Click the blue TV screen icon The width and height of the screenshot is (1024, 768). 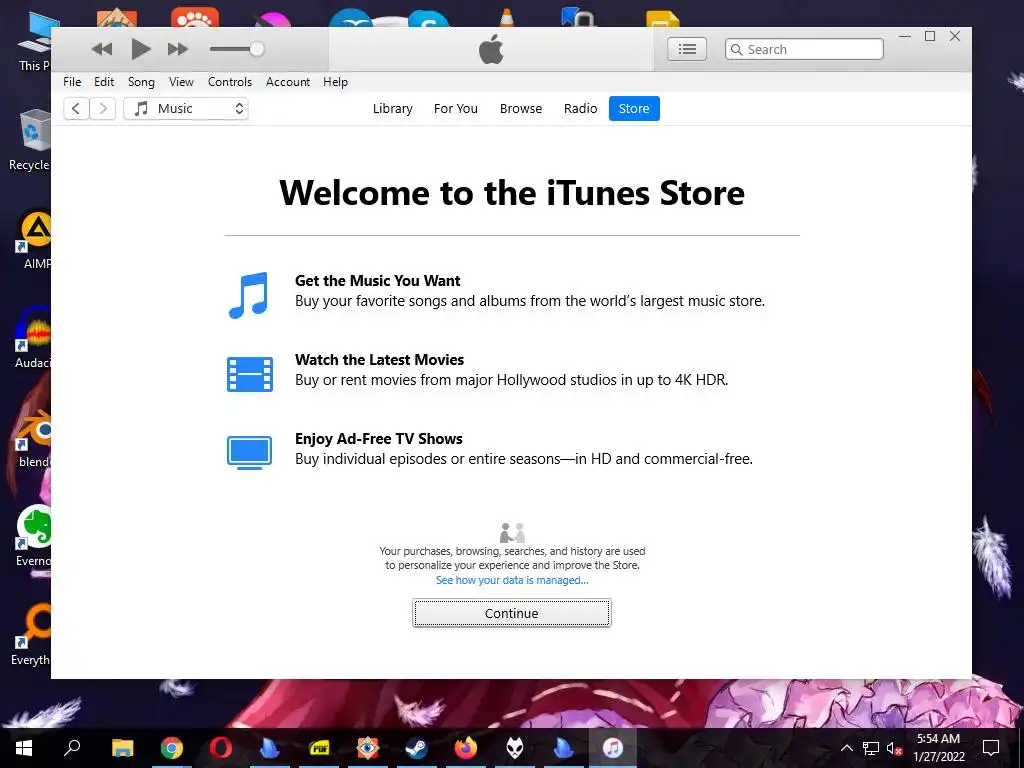[x=249, y=453]
